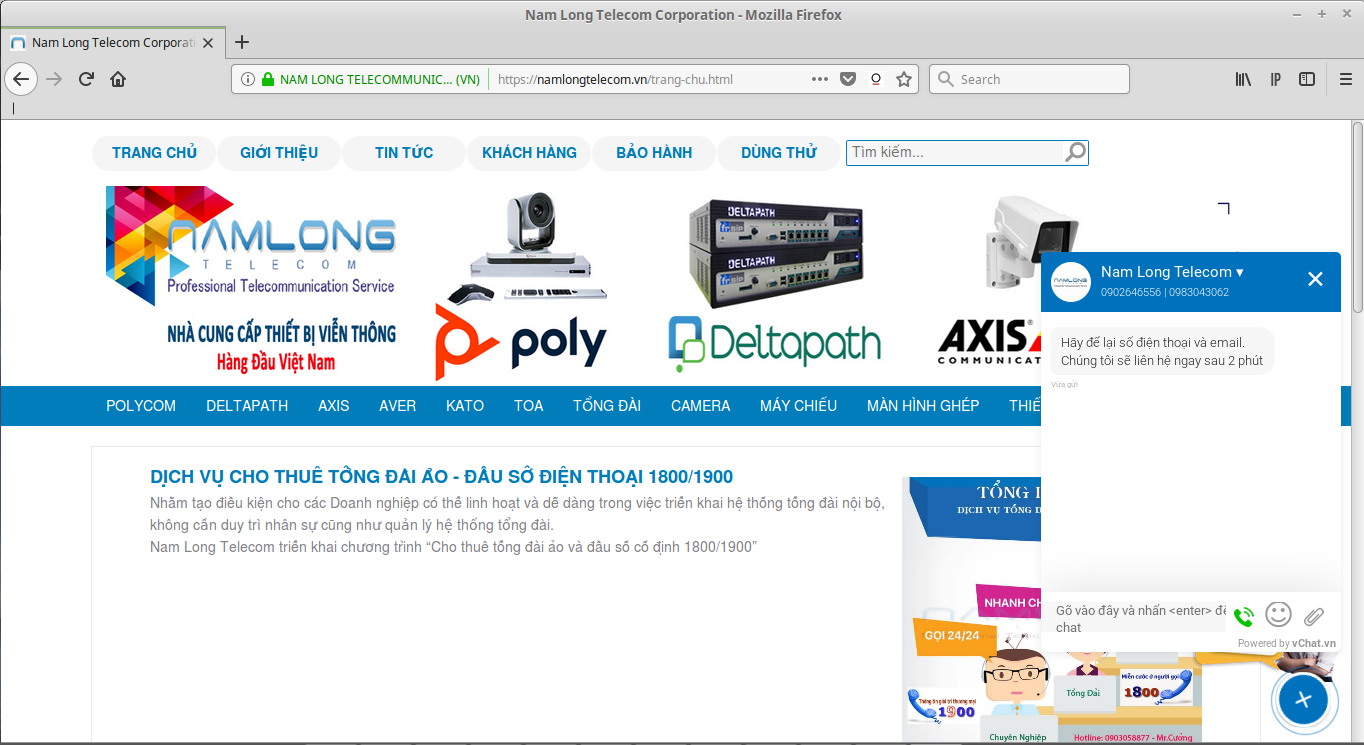1364x745 pixels.
Task: Open the Firefox hamburger menu
Action: [x=1346, y=79]
